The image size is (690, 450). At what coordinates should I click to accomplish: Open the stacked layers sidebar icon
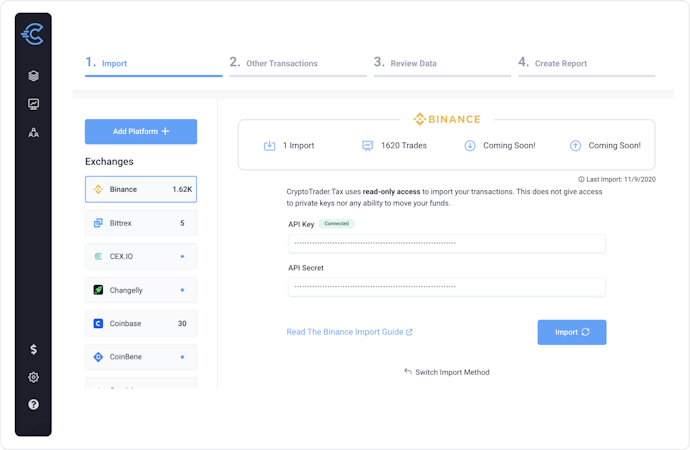click(x=33, y=76)
